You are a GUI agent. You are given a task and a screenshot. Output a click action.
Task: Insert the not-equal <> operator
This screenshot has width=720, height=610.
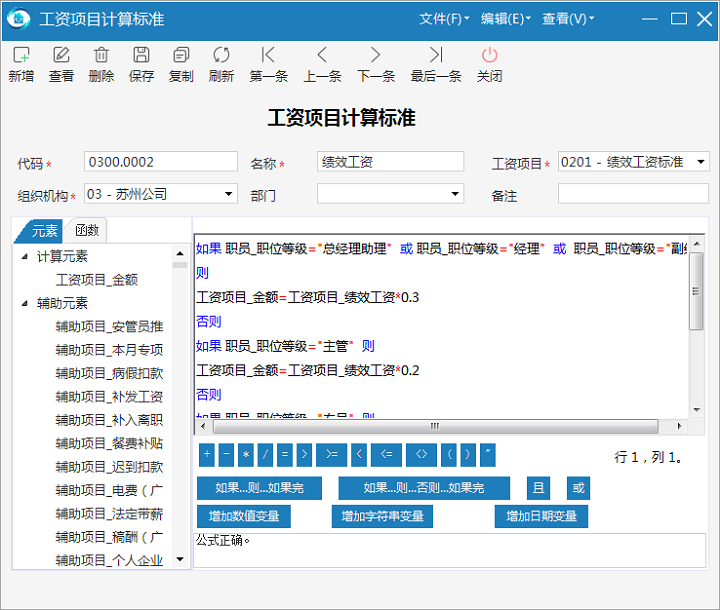(422, 455)
